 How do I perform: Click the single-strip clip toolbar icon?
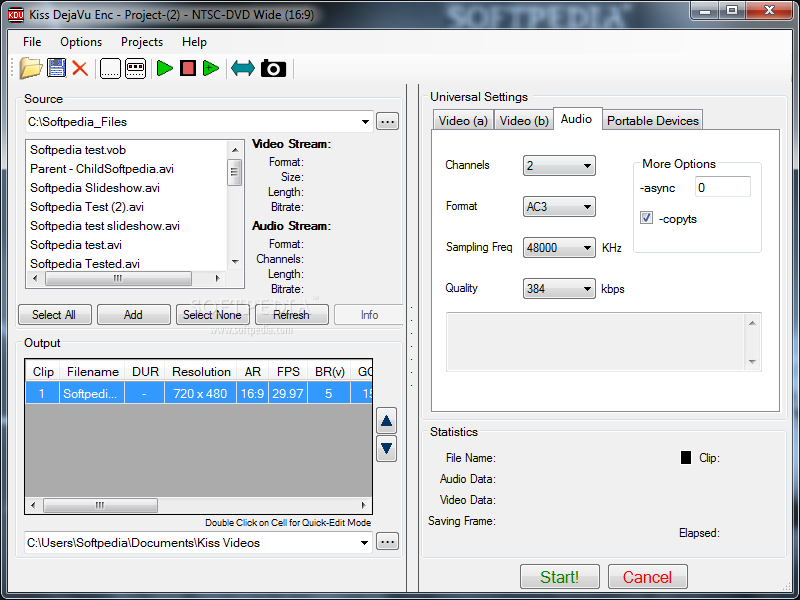(110, 68)
